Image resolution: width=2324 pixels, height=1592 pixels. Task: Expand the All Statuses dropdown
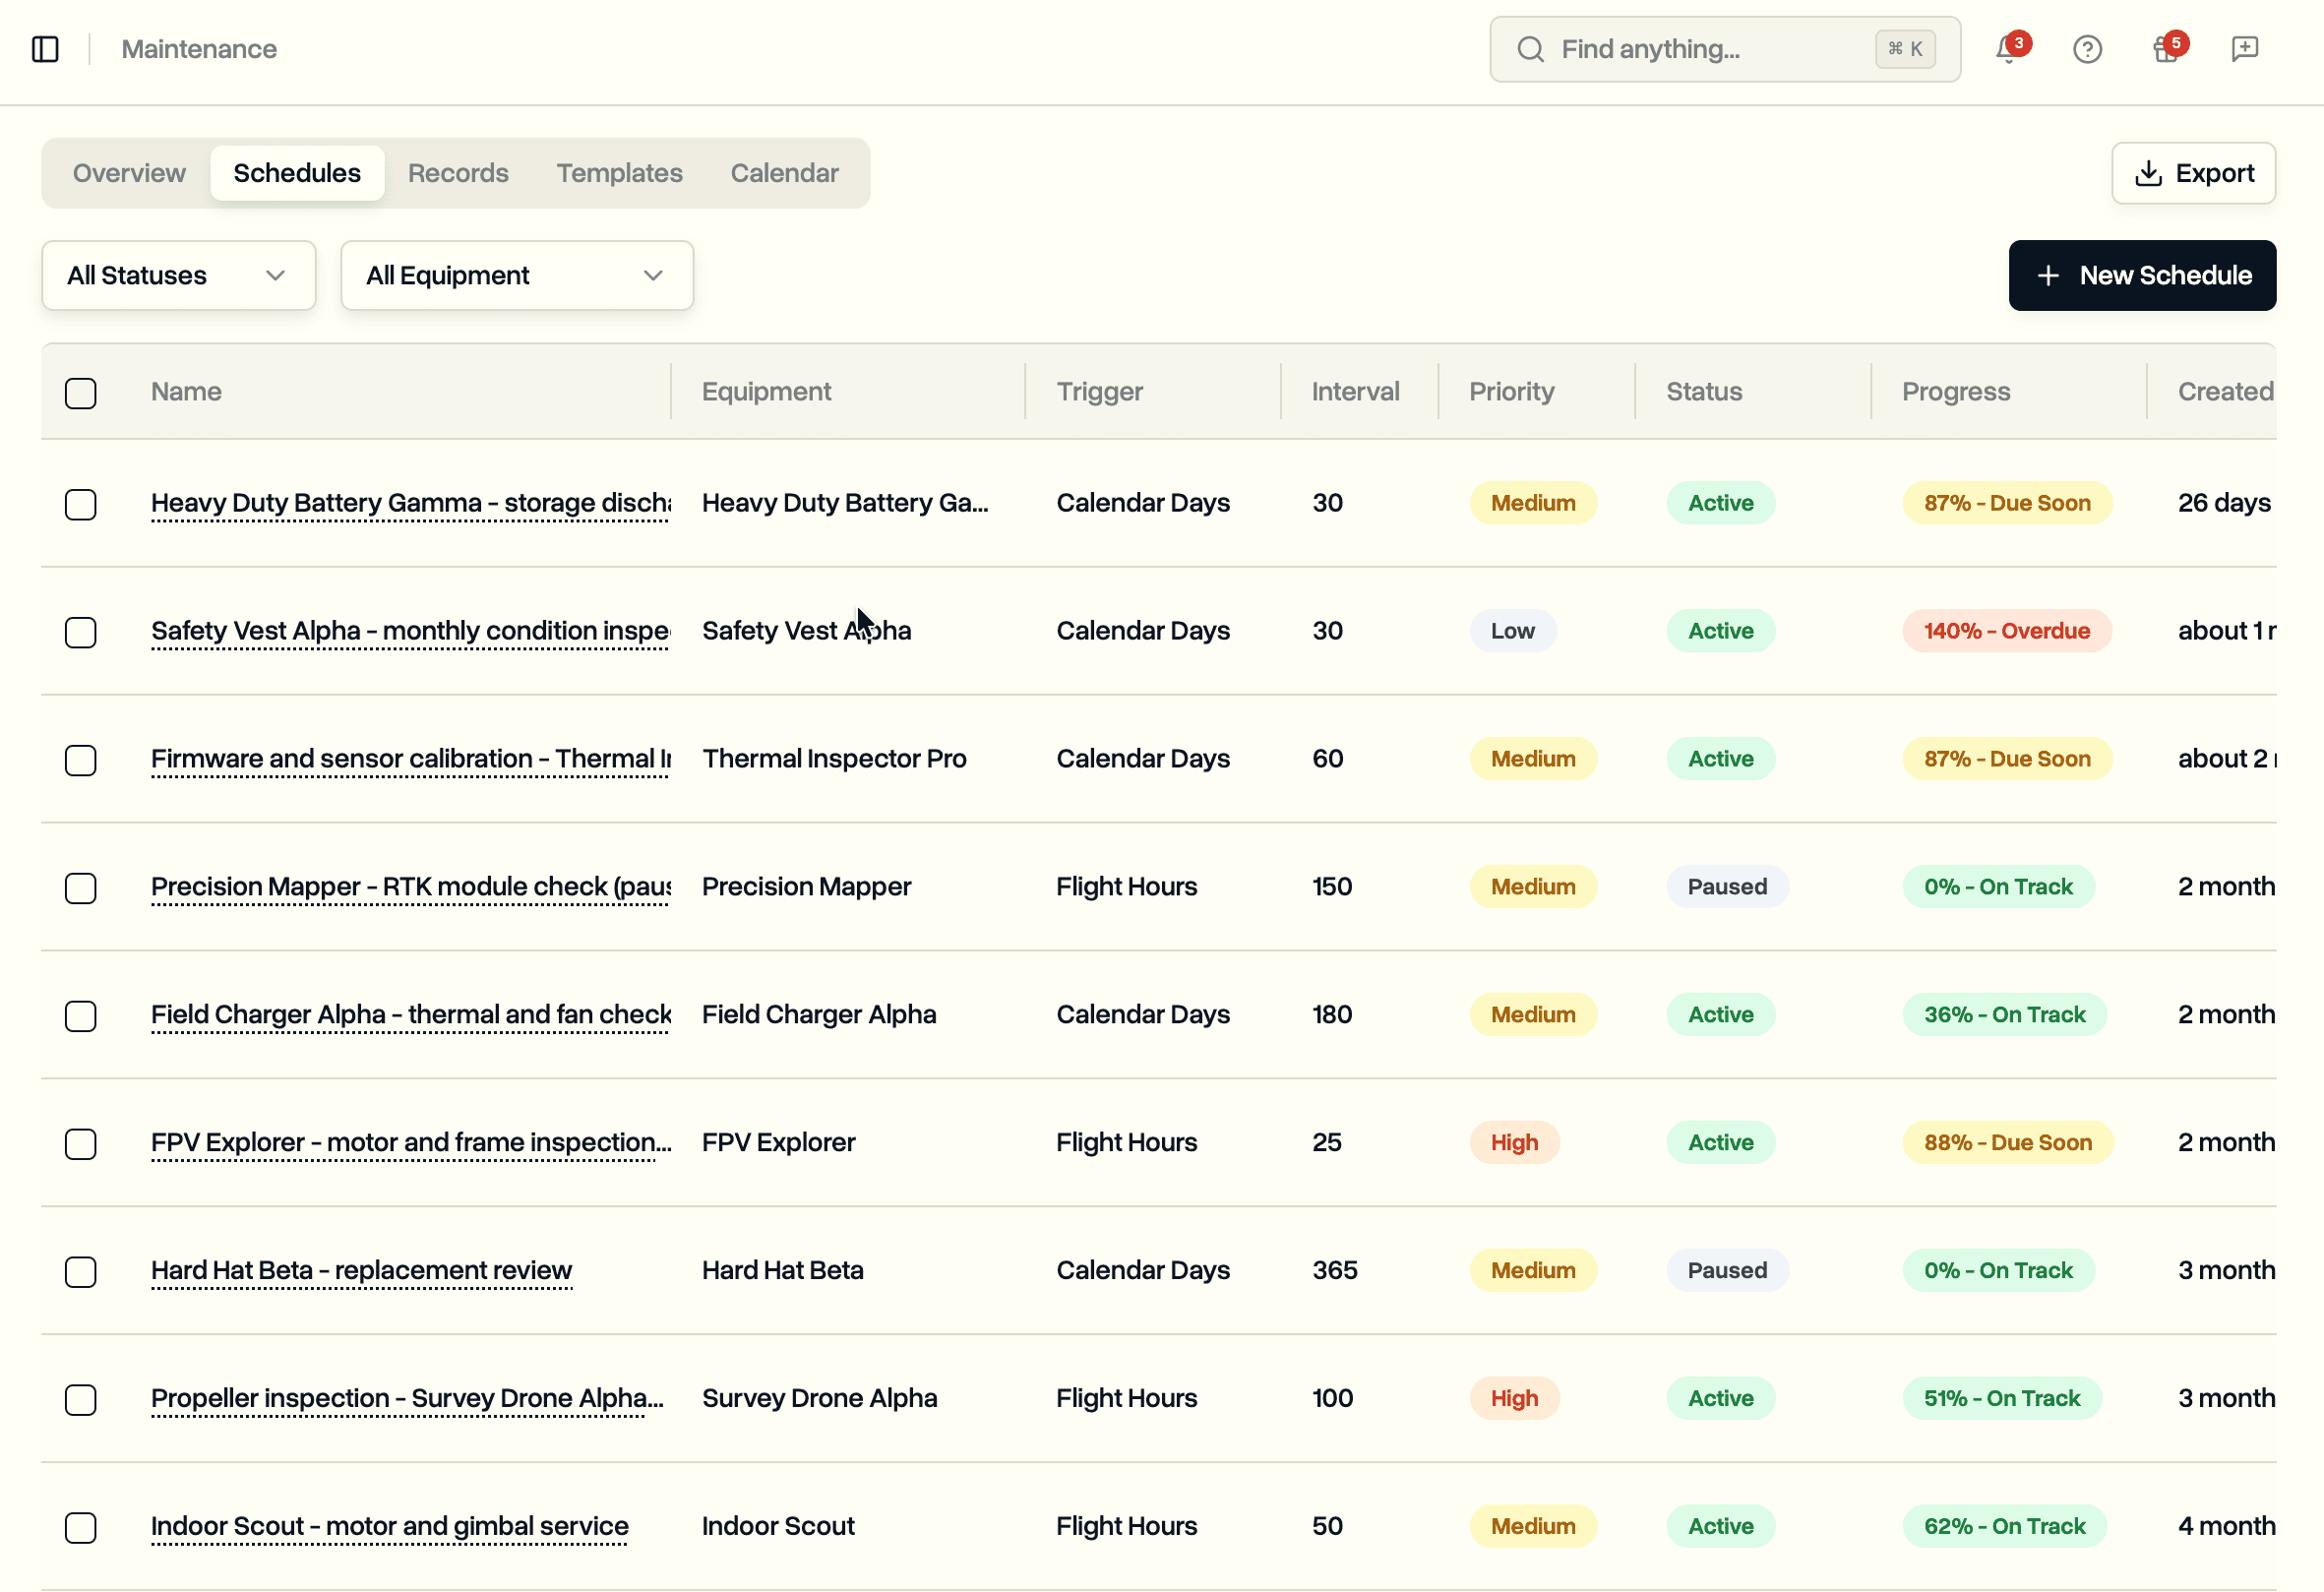click(x=179, y=276)
